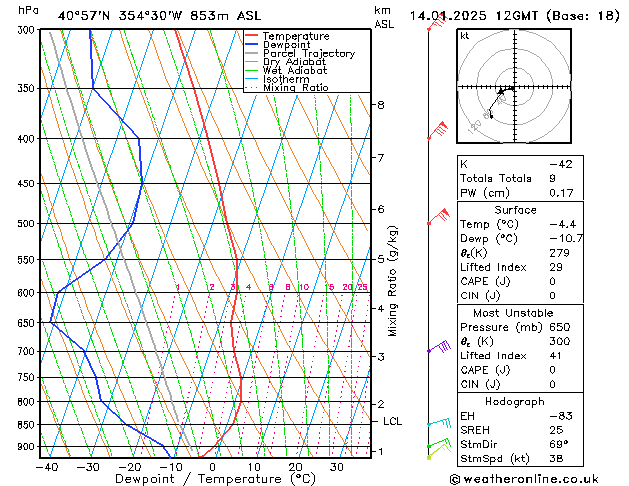Click the StmSpd (kt) value 38

[x=556, y=458]
